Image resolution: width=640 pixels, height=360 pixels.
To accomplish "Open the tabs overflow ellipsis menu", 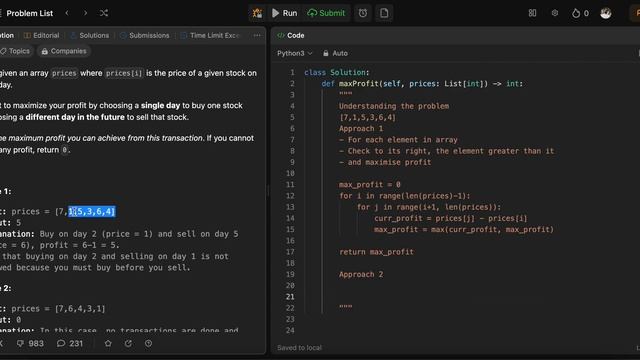I will point(257,36).
